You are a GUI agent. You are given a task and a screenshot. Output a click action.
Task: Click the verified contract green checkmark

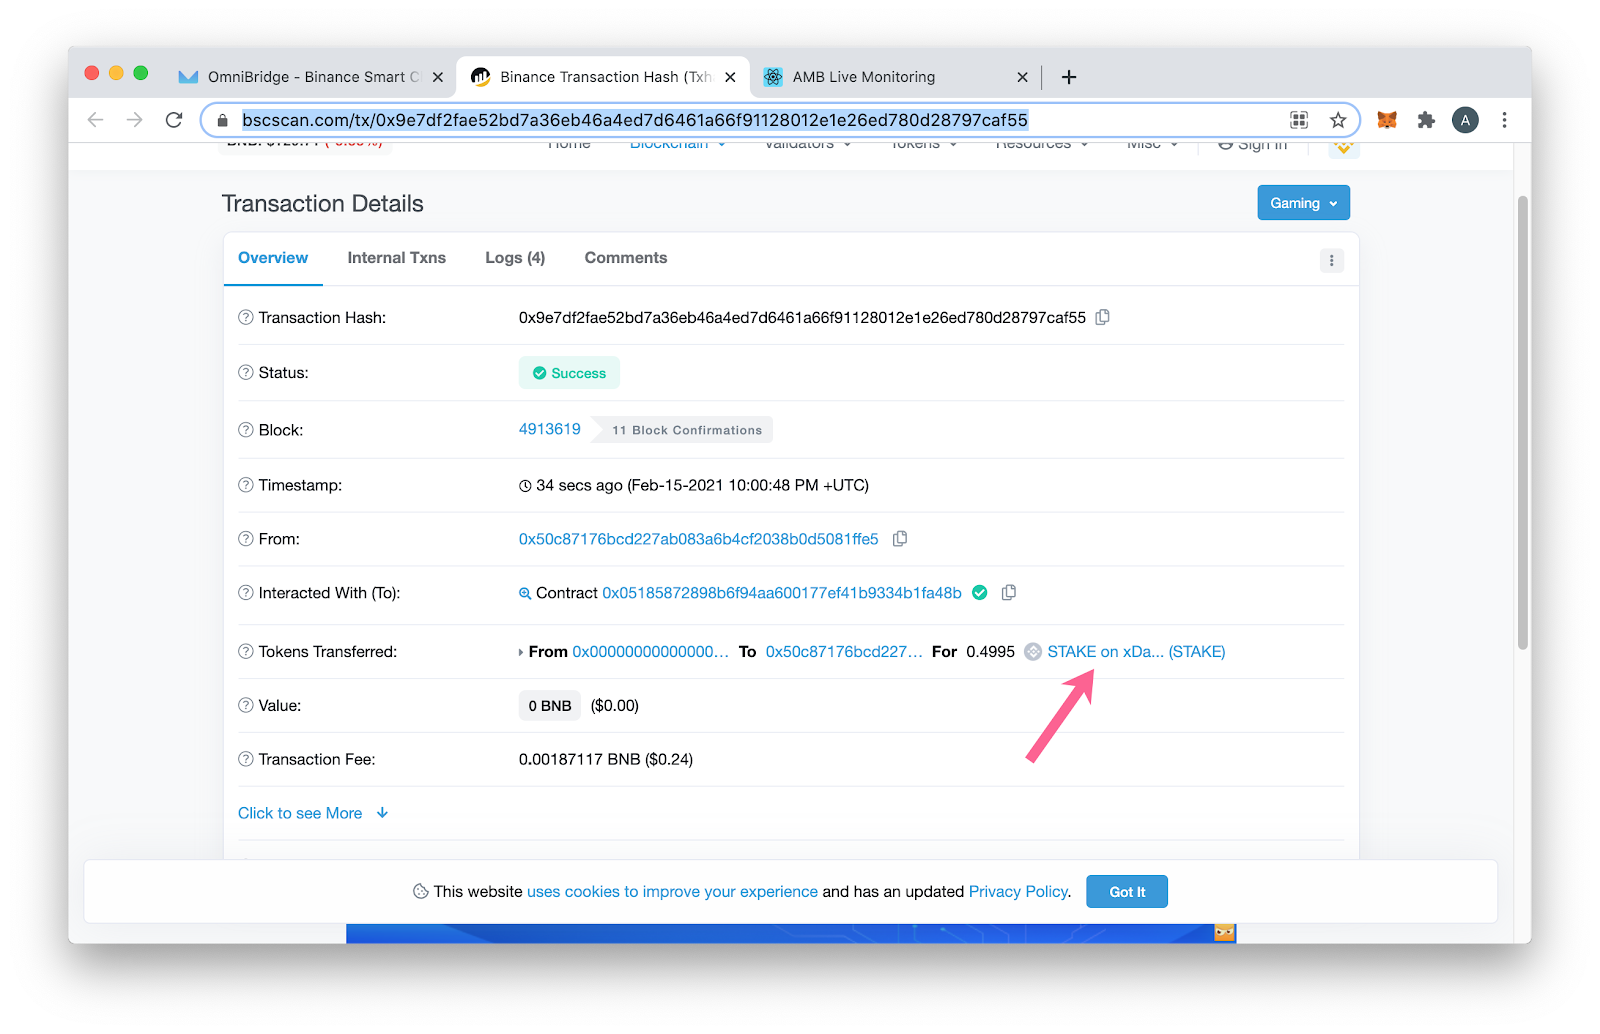(x=980, y=593)
